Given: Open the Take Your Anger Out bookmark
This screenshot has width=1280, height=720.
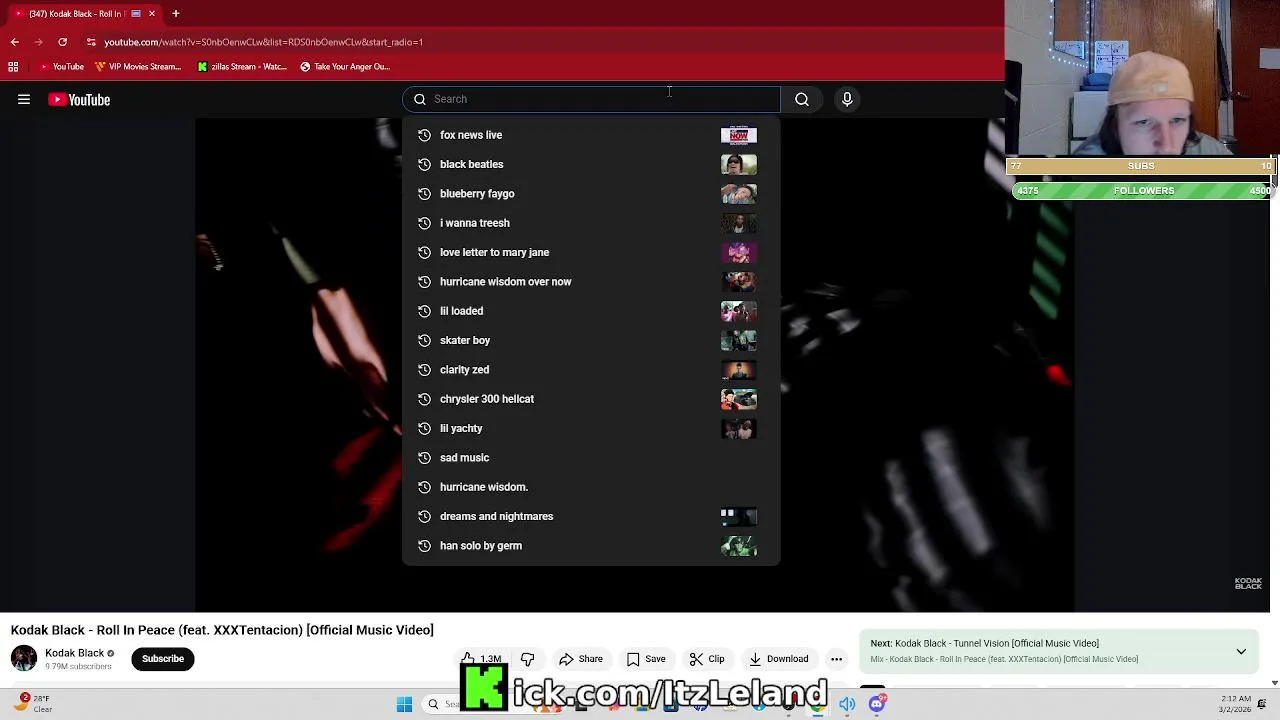Looking at the screenshot, I should 345,67.
